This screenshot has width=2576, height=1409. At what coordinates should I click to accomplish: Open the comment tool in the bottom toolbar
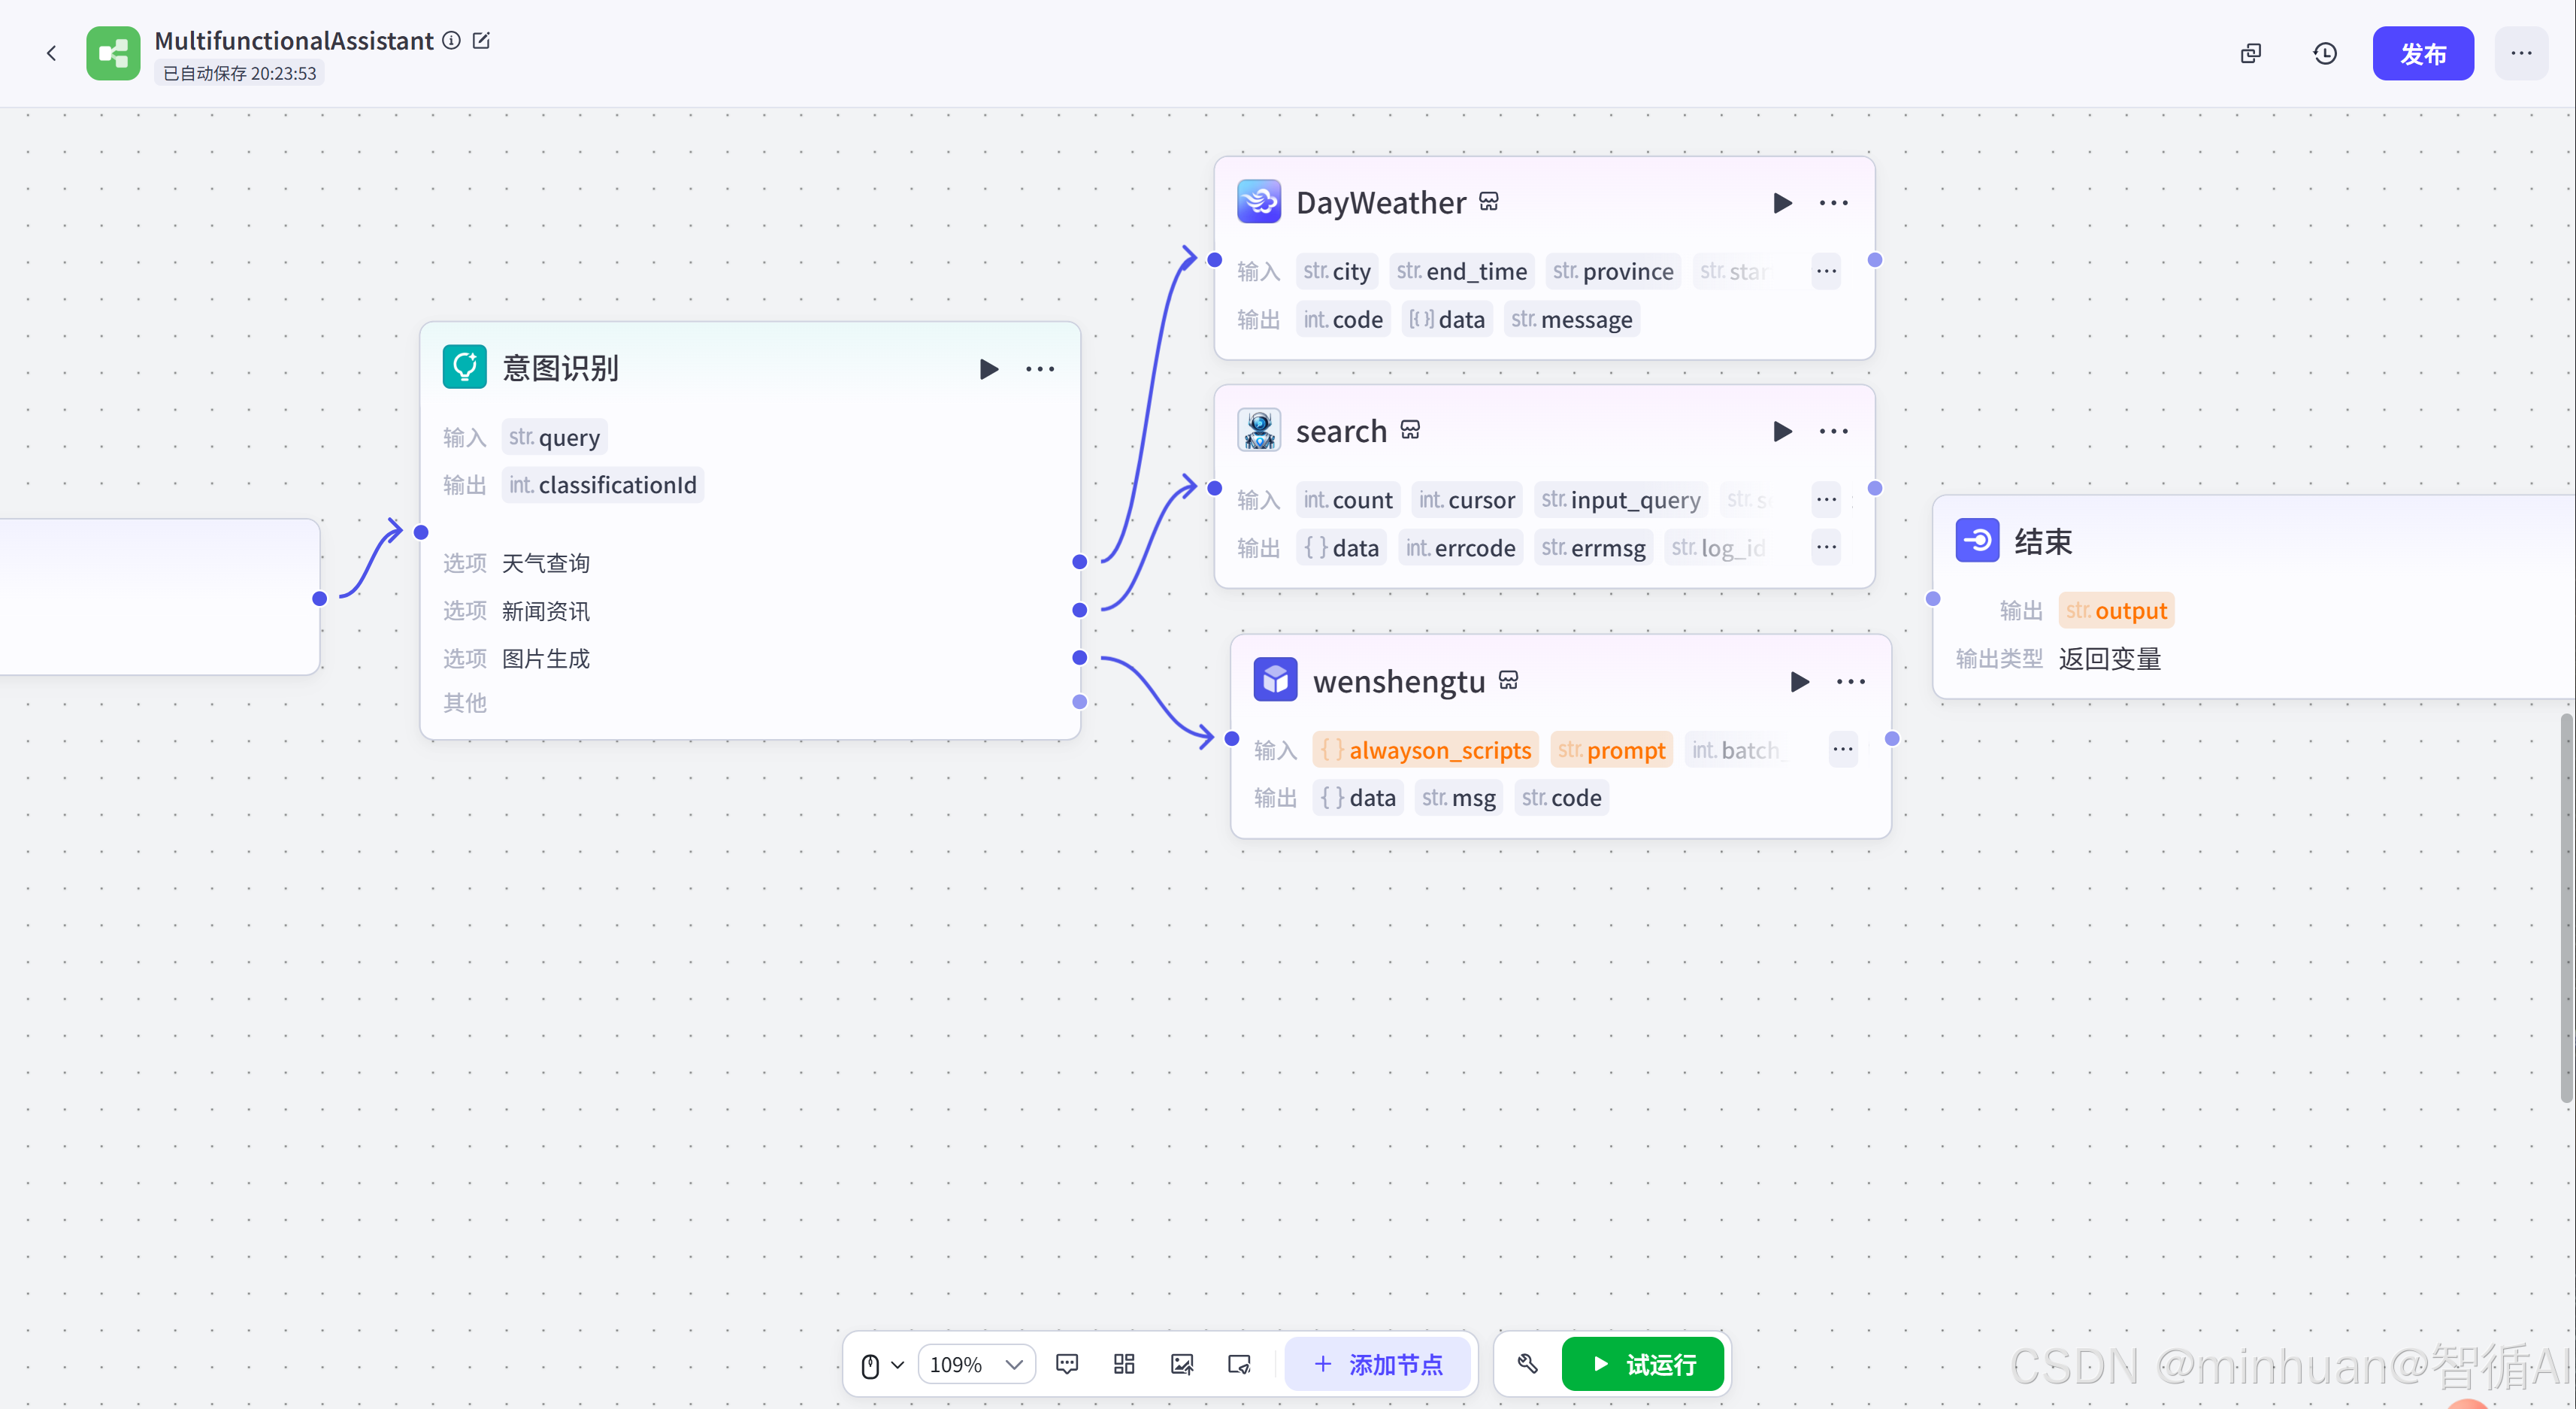click(1067, 1364)
